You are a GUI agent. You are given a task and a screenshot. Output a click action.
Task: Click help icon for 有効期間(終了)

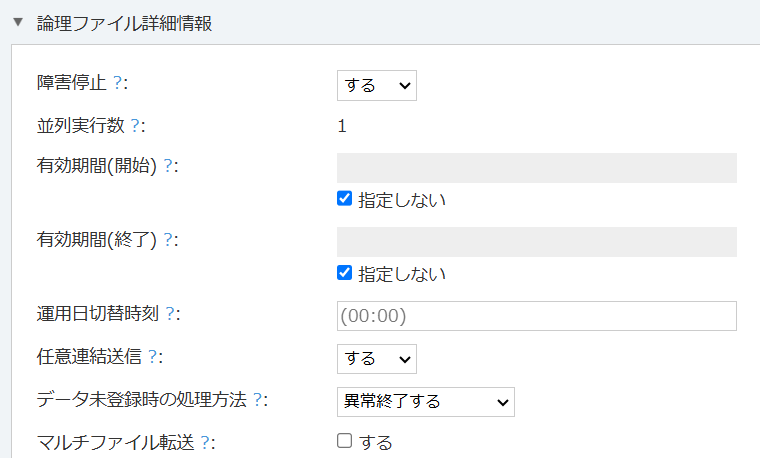168,239
